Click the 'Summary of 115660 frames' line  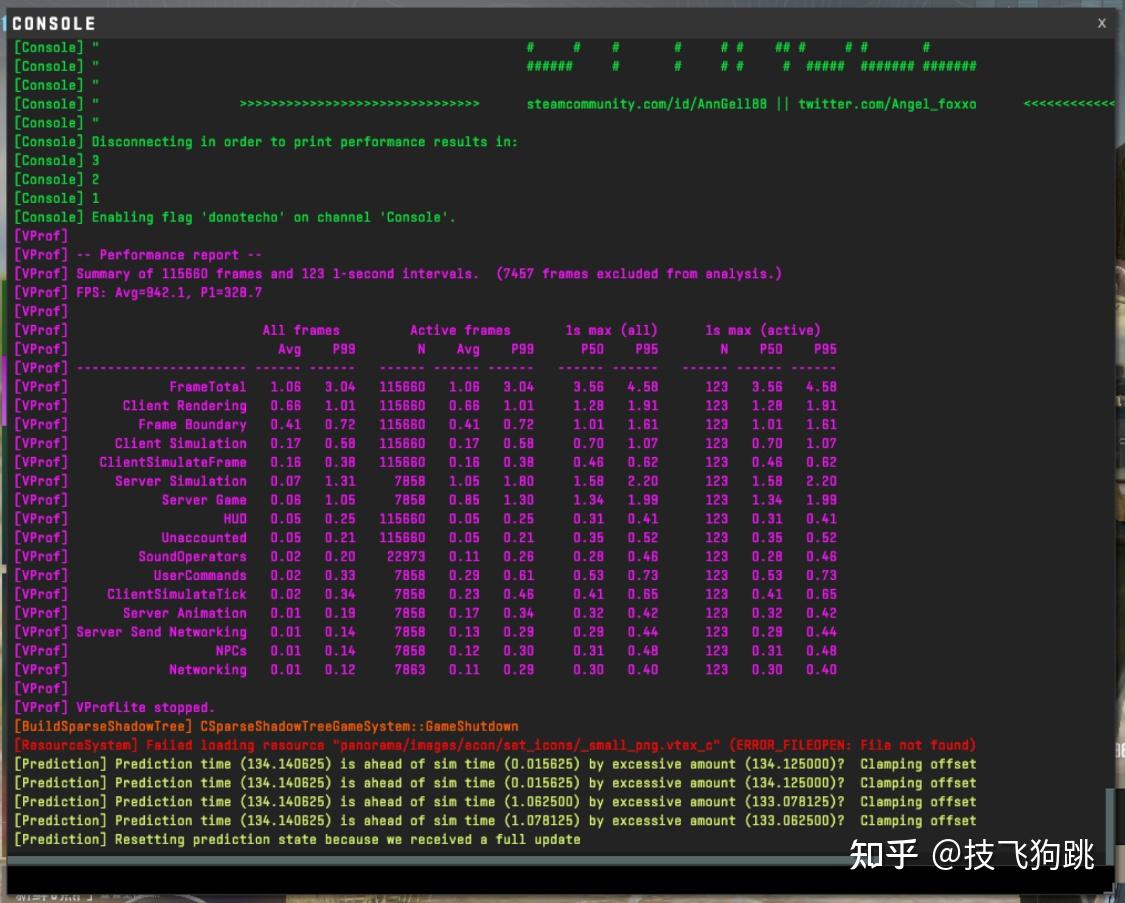398,273
